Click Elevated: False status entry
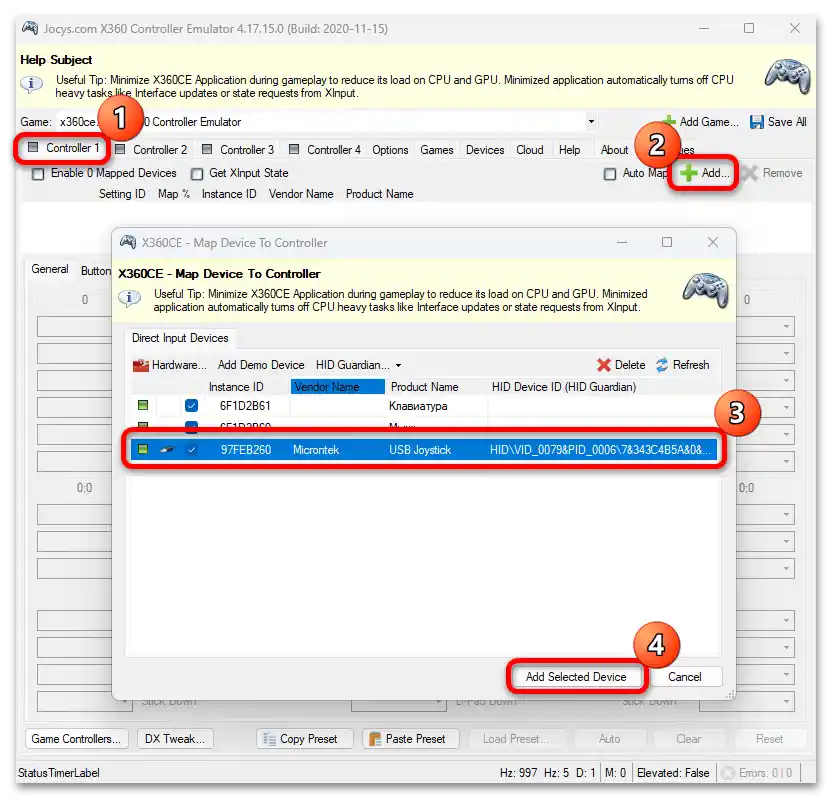 (x=673, y=773)
